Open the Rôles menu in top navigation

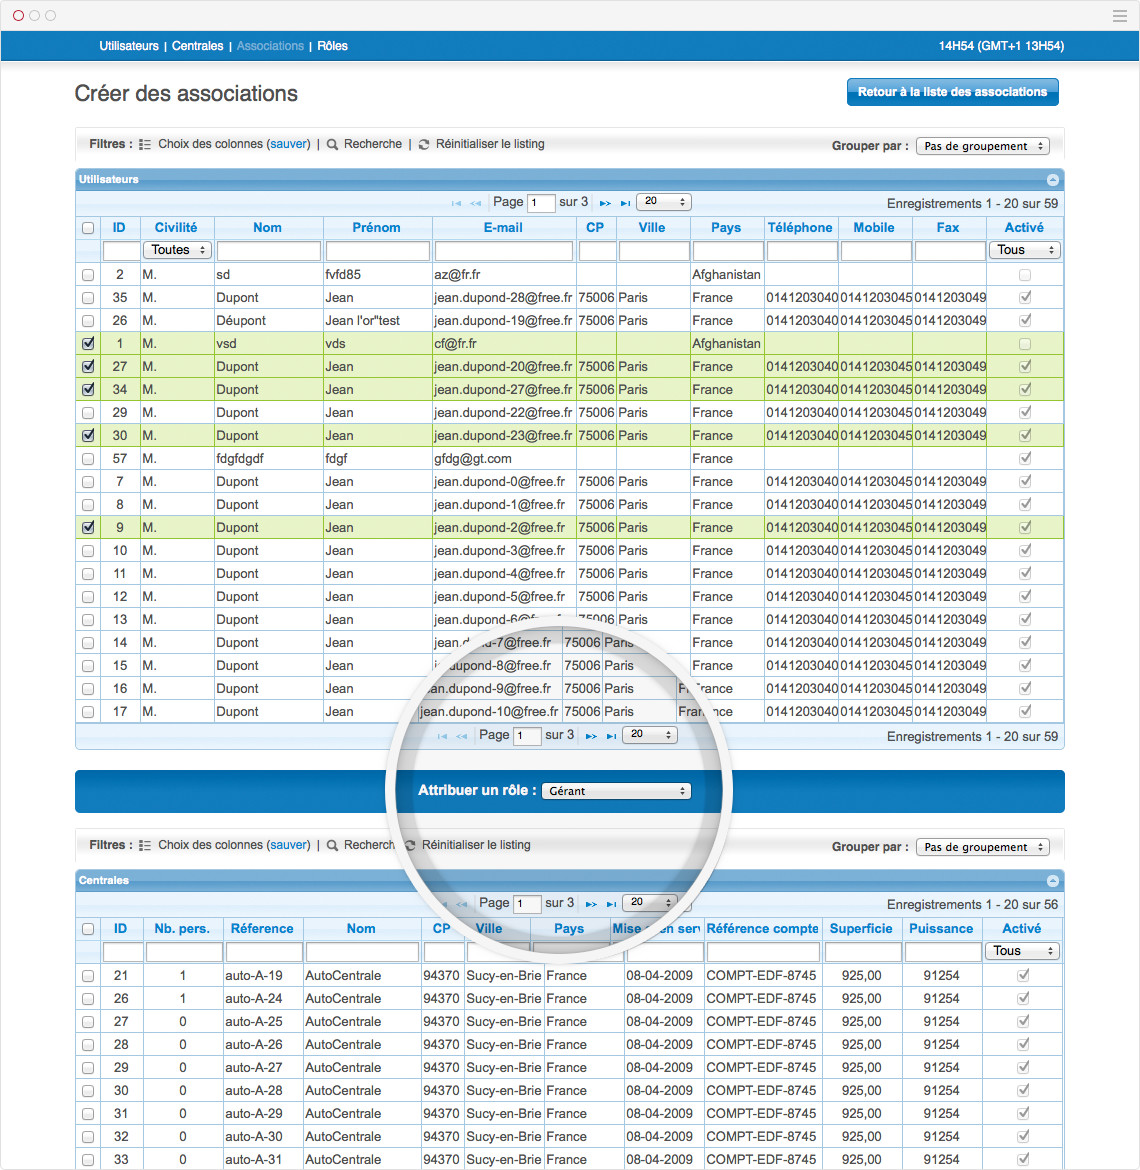333,46
